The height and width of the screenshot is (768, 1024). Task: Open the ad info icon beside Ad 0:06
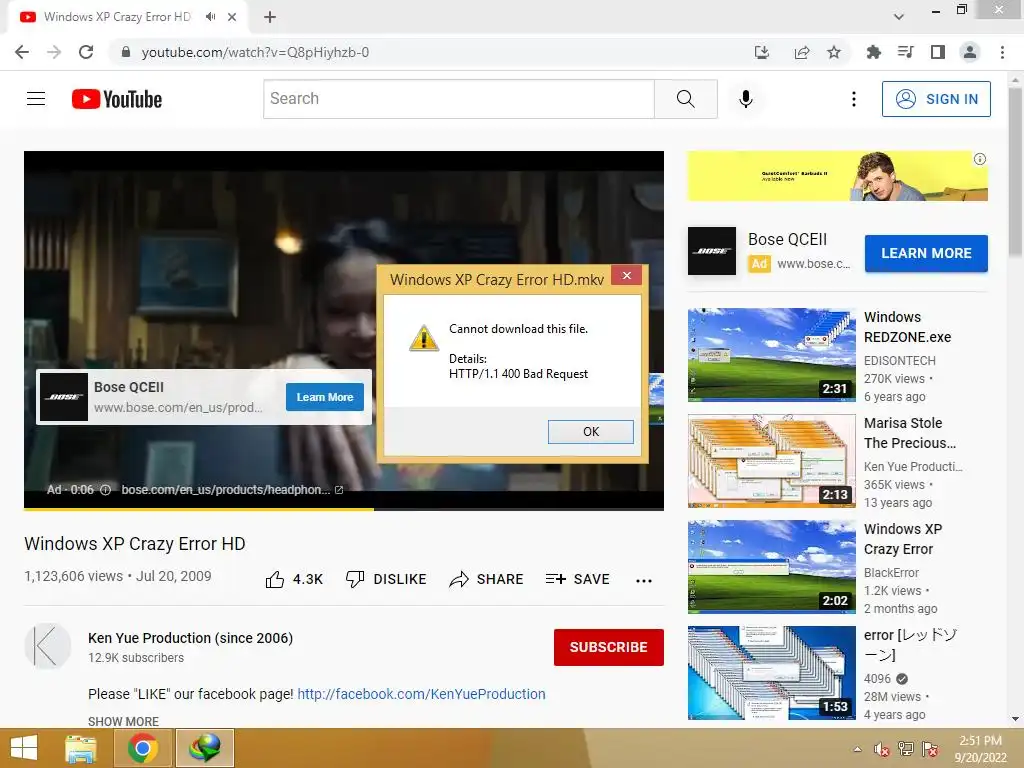tap(105, 490)
